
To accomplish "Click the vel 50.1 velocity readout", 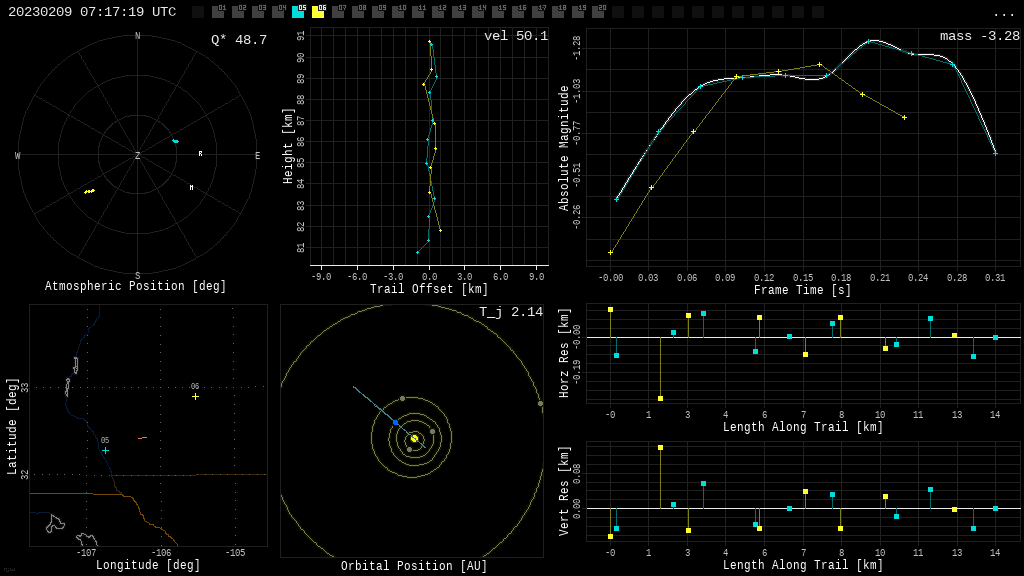I will pyautogui.click(x=515, y=37).
